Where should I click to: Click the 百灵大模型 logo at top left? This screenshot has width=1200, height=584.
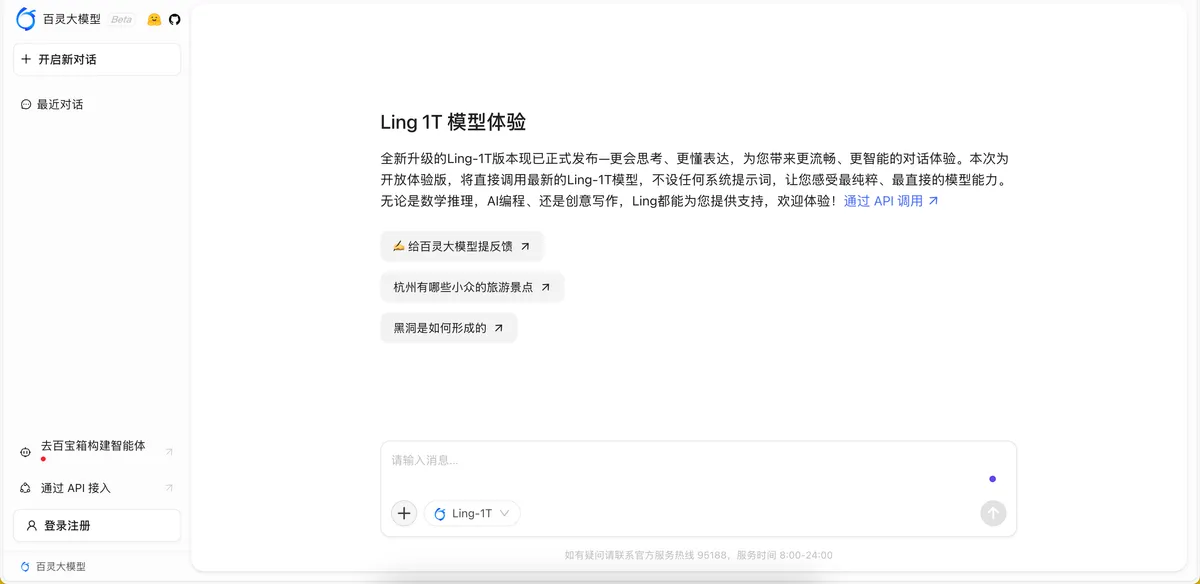click(26, 19)
